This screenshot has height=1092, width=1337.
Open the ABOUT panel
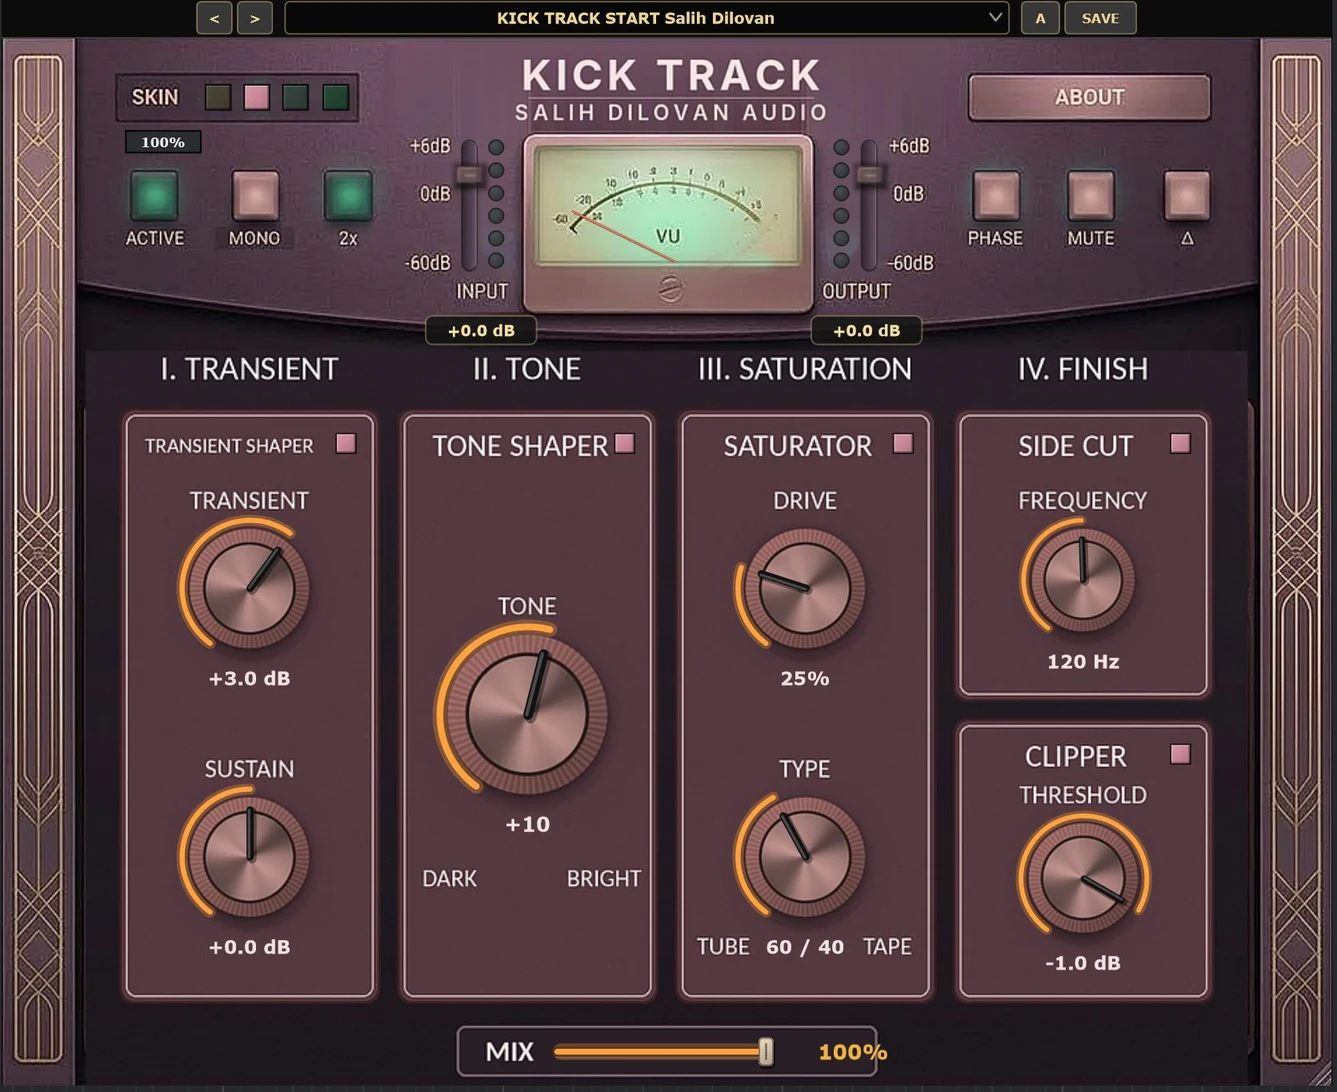click(x=1089, y=97)
